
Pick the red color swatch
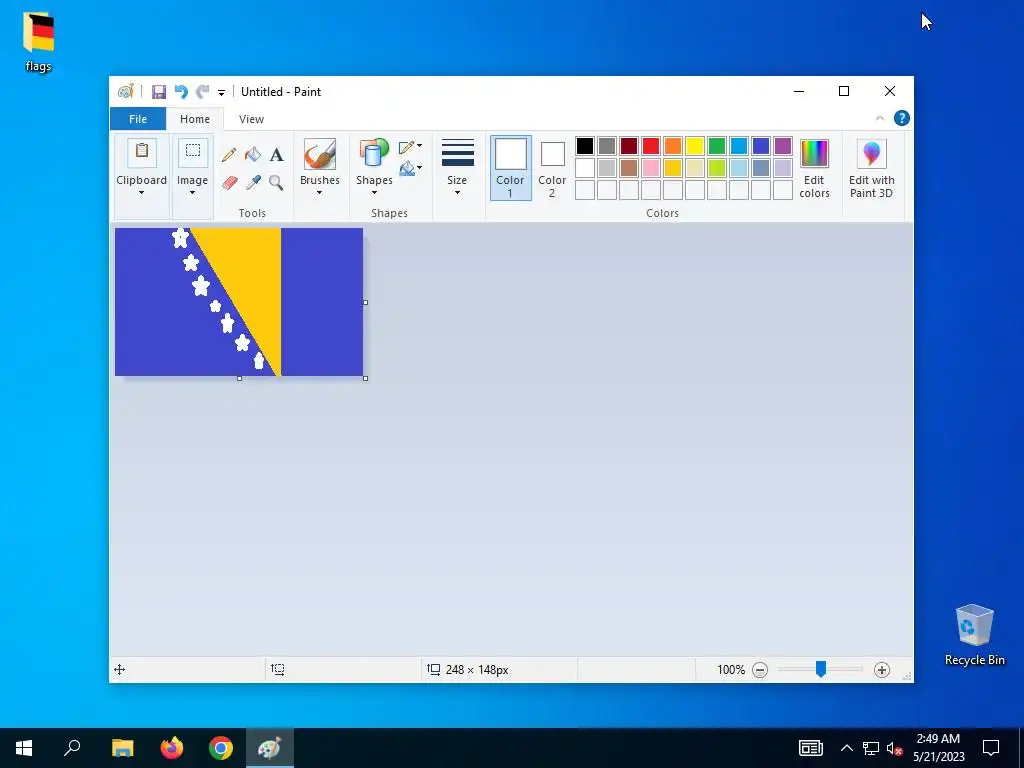click(x=651, y=146)
